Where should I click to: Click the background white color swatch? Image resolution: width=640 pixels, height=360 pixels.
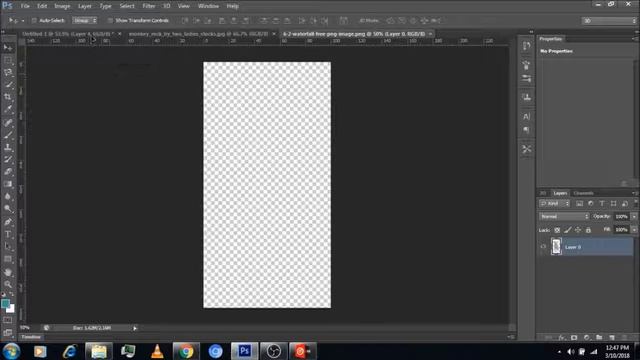tap(11, 309)
